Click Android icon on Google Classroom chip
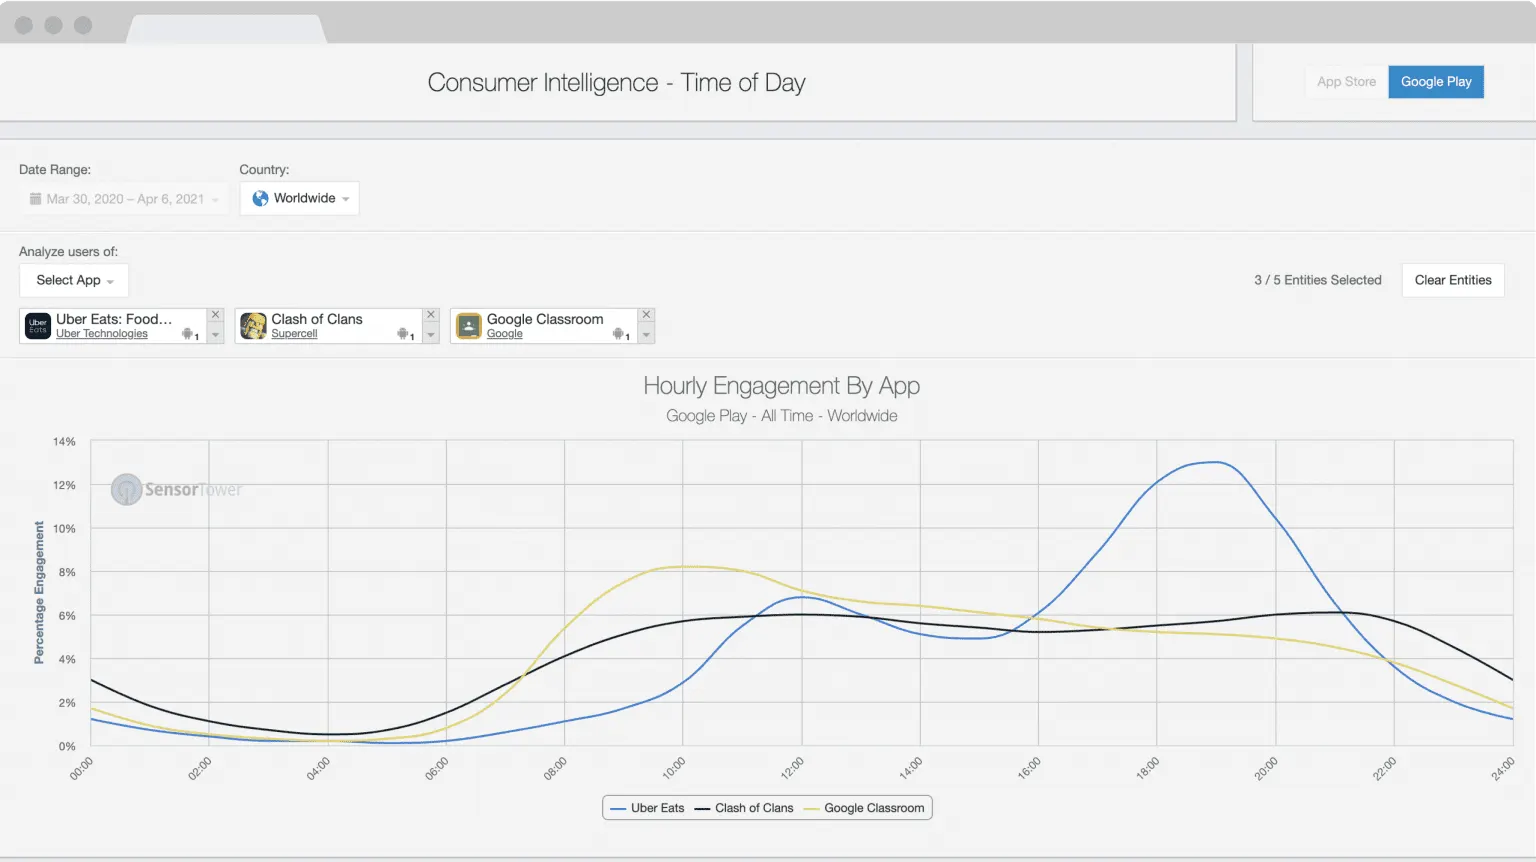Screen dimensions: 1536x862 619,334
